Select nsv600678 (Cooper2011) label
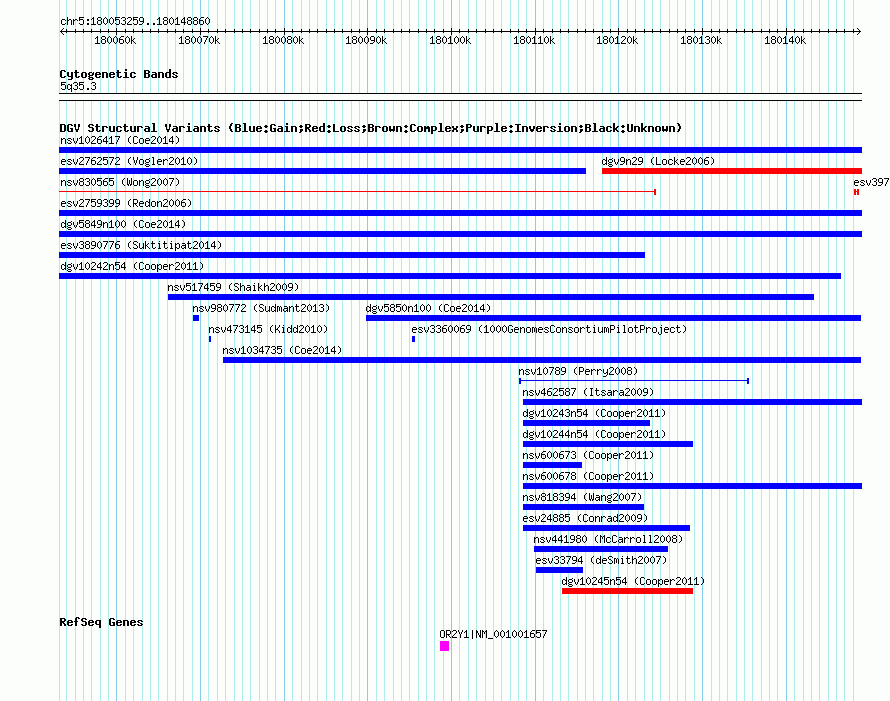This screenshot has width=890, height=701. 588,476
